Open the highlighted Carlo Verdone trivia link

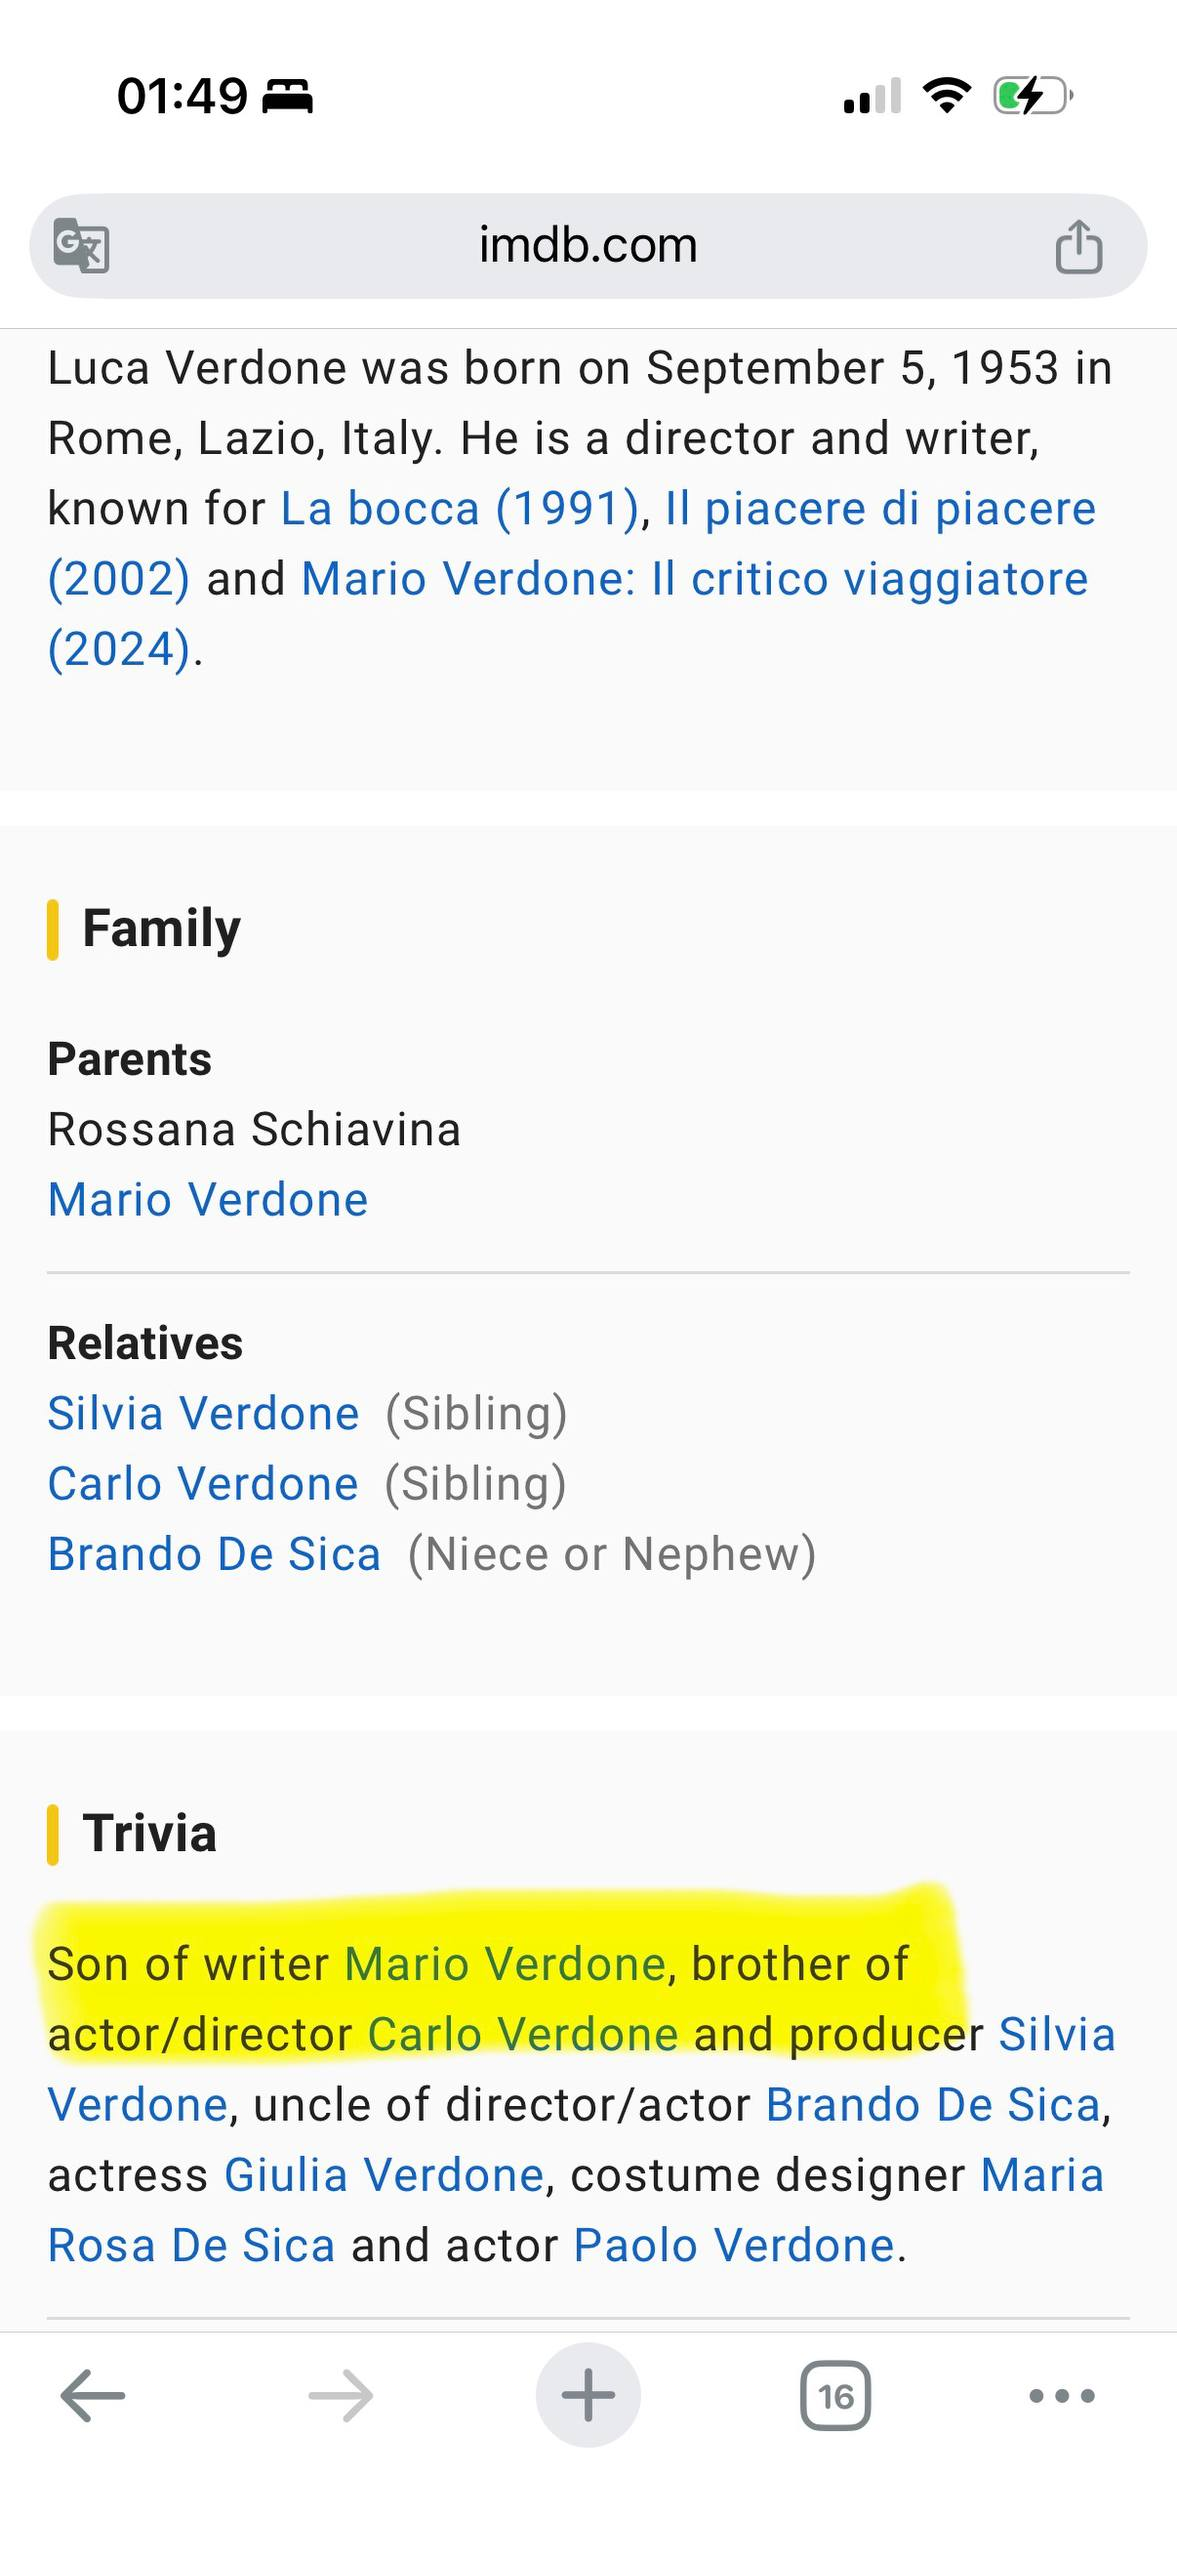click(x=523, y=2034)
